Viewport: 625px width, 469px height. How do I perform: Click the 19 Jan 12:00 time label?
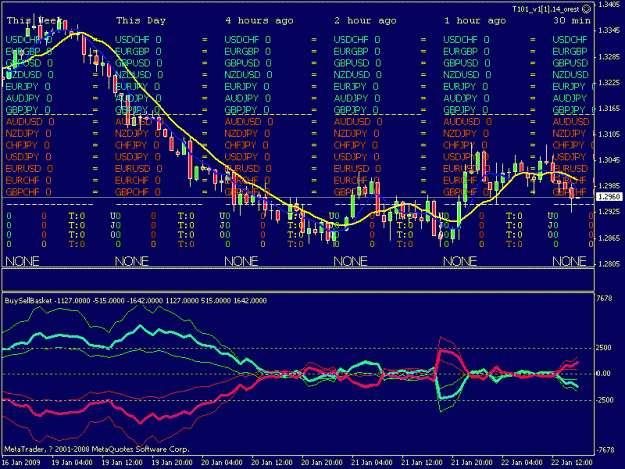(122, 463)
